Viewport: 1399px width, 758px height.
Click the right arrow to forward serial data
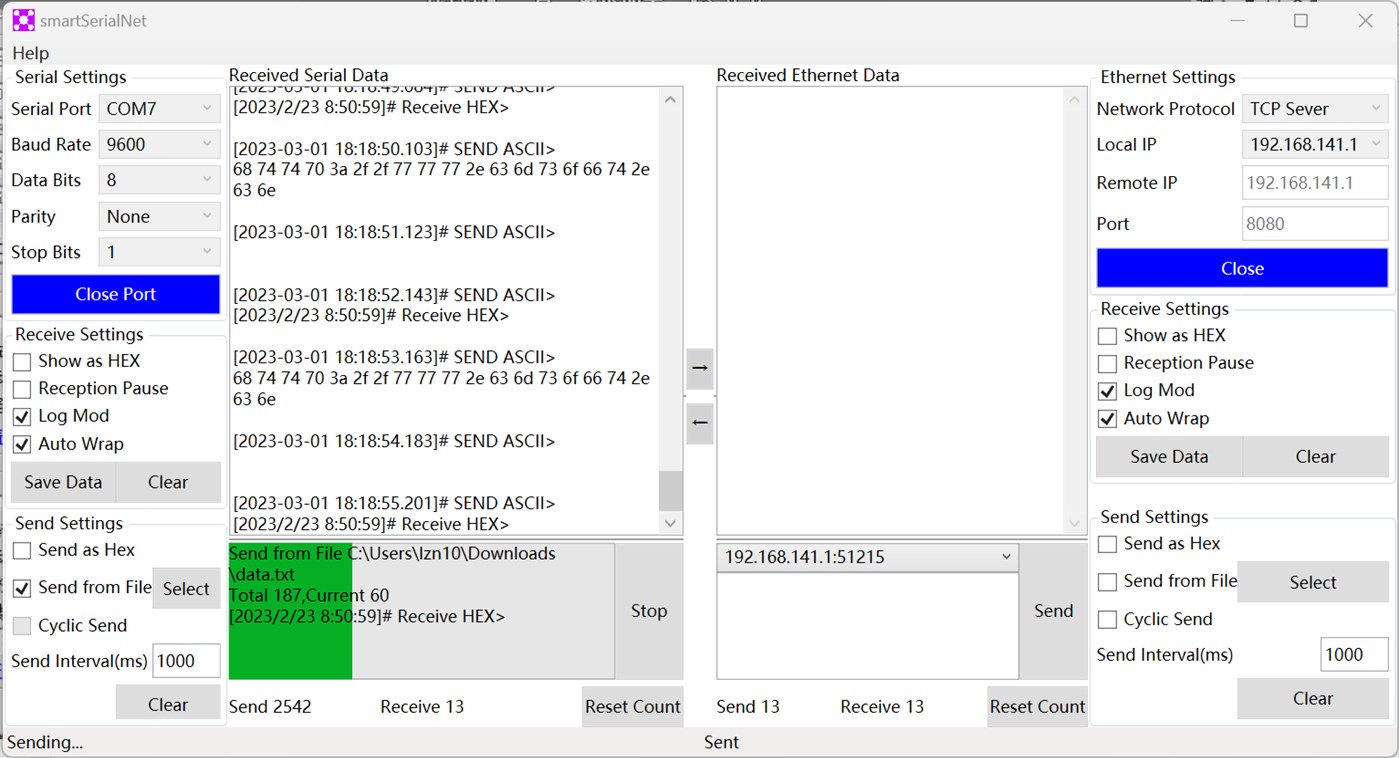point(699,369)
